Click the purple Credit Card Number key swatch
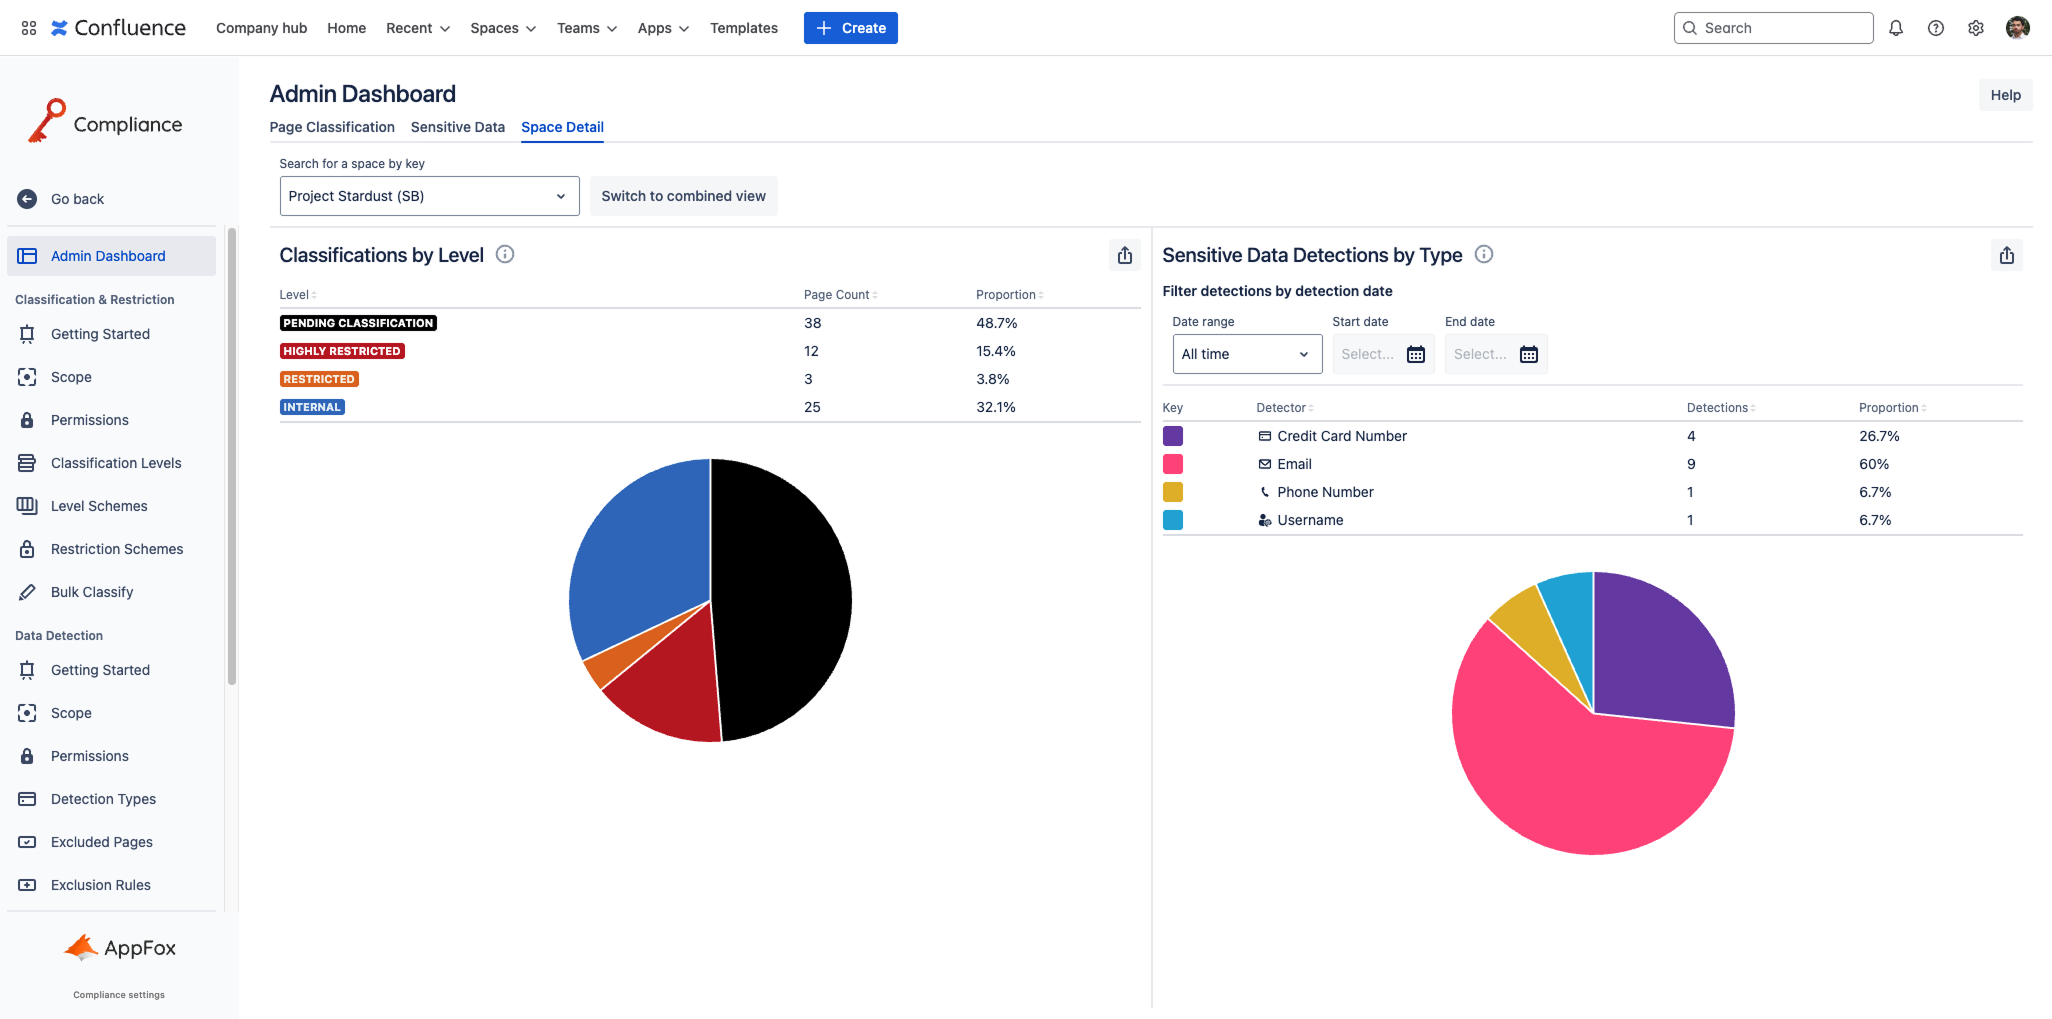2052x1019 pixels. (x=1173, y=436)
